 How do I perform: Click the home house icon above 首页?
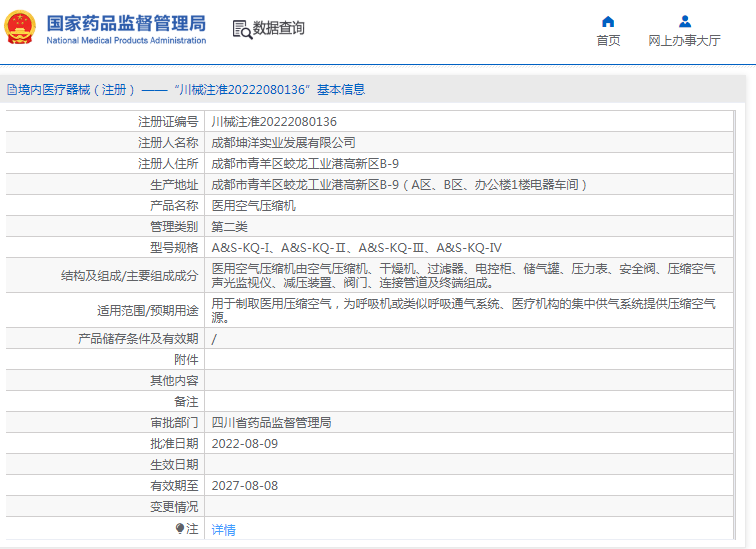tap(608, 21)
